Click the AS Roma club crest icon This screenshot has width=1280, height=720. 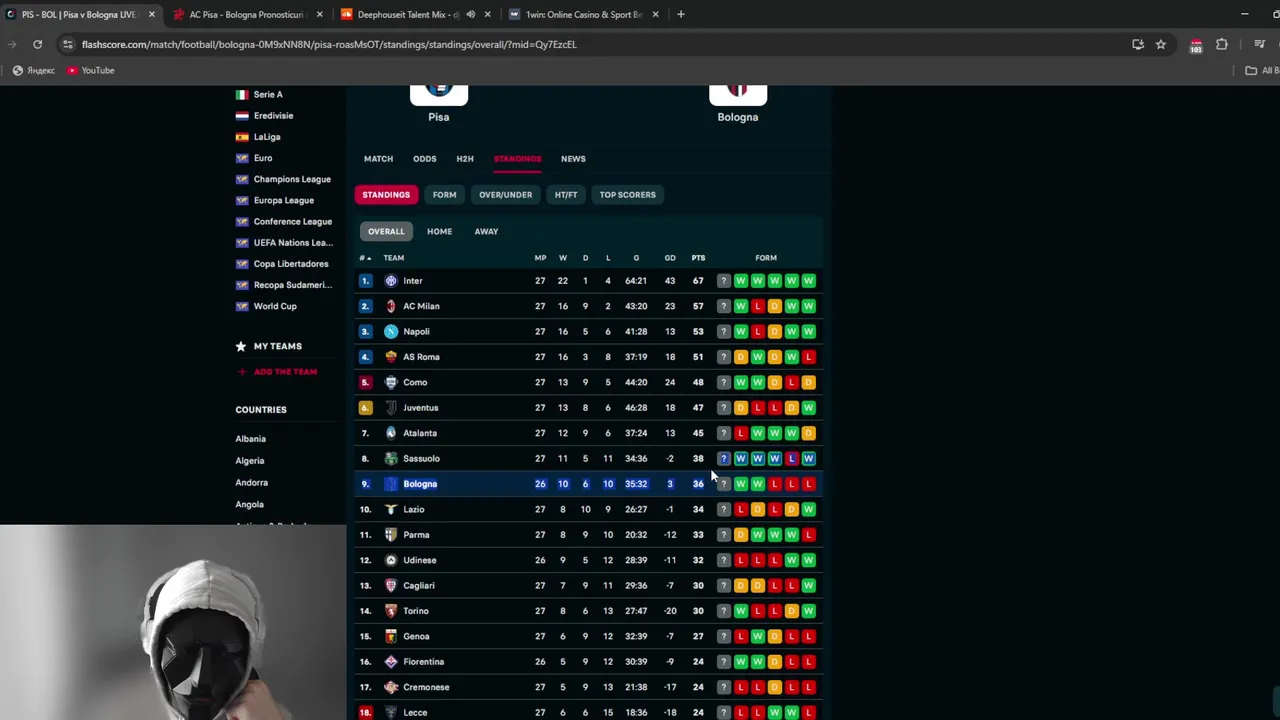pos(391,357)
